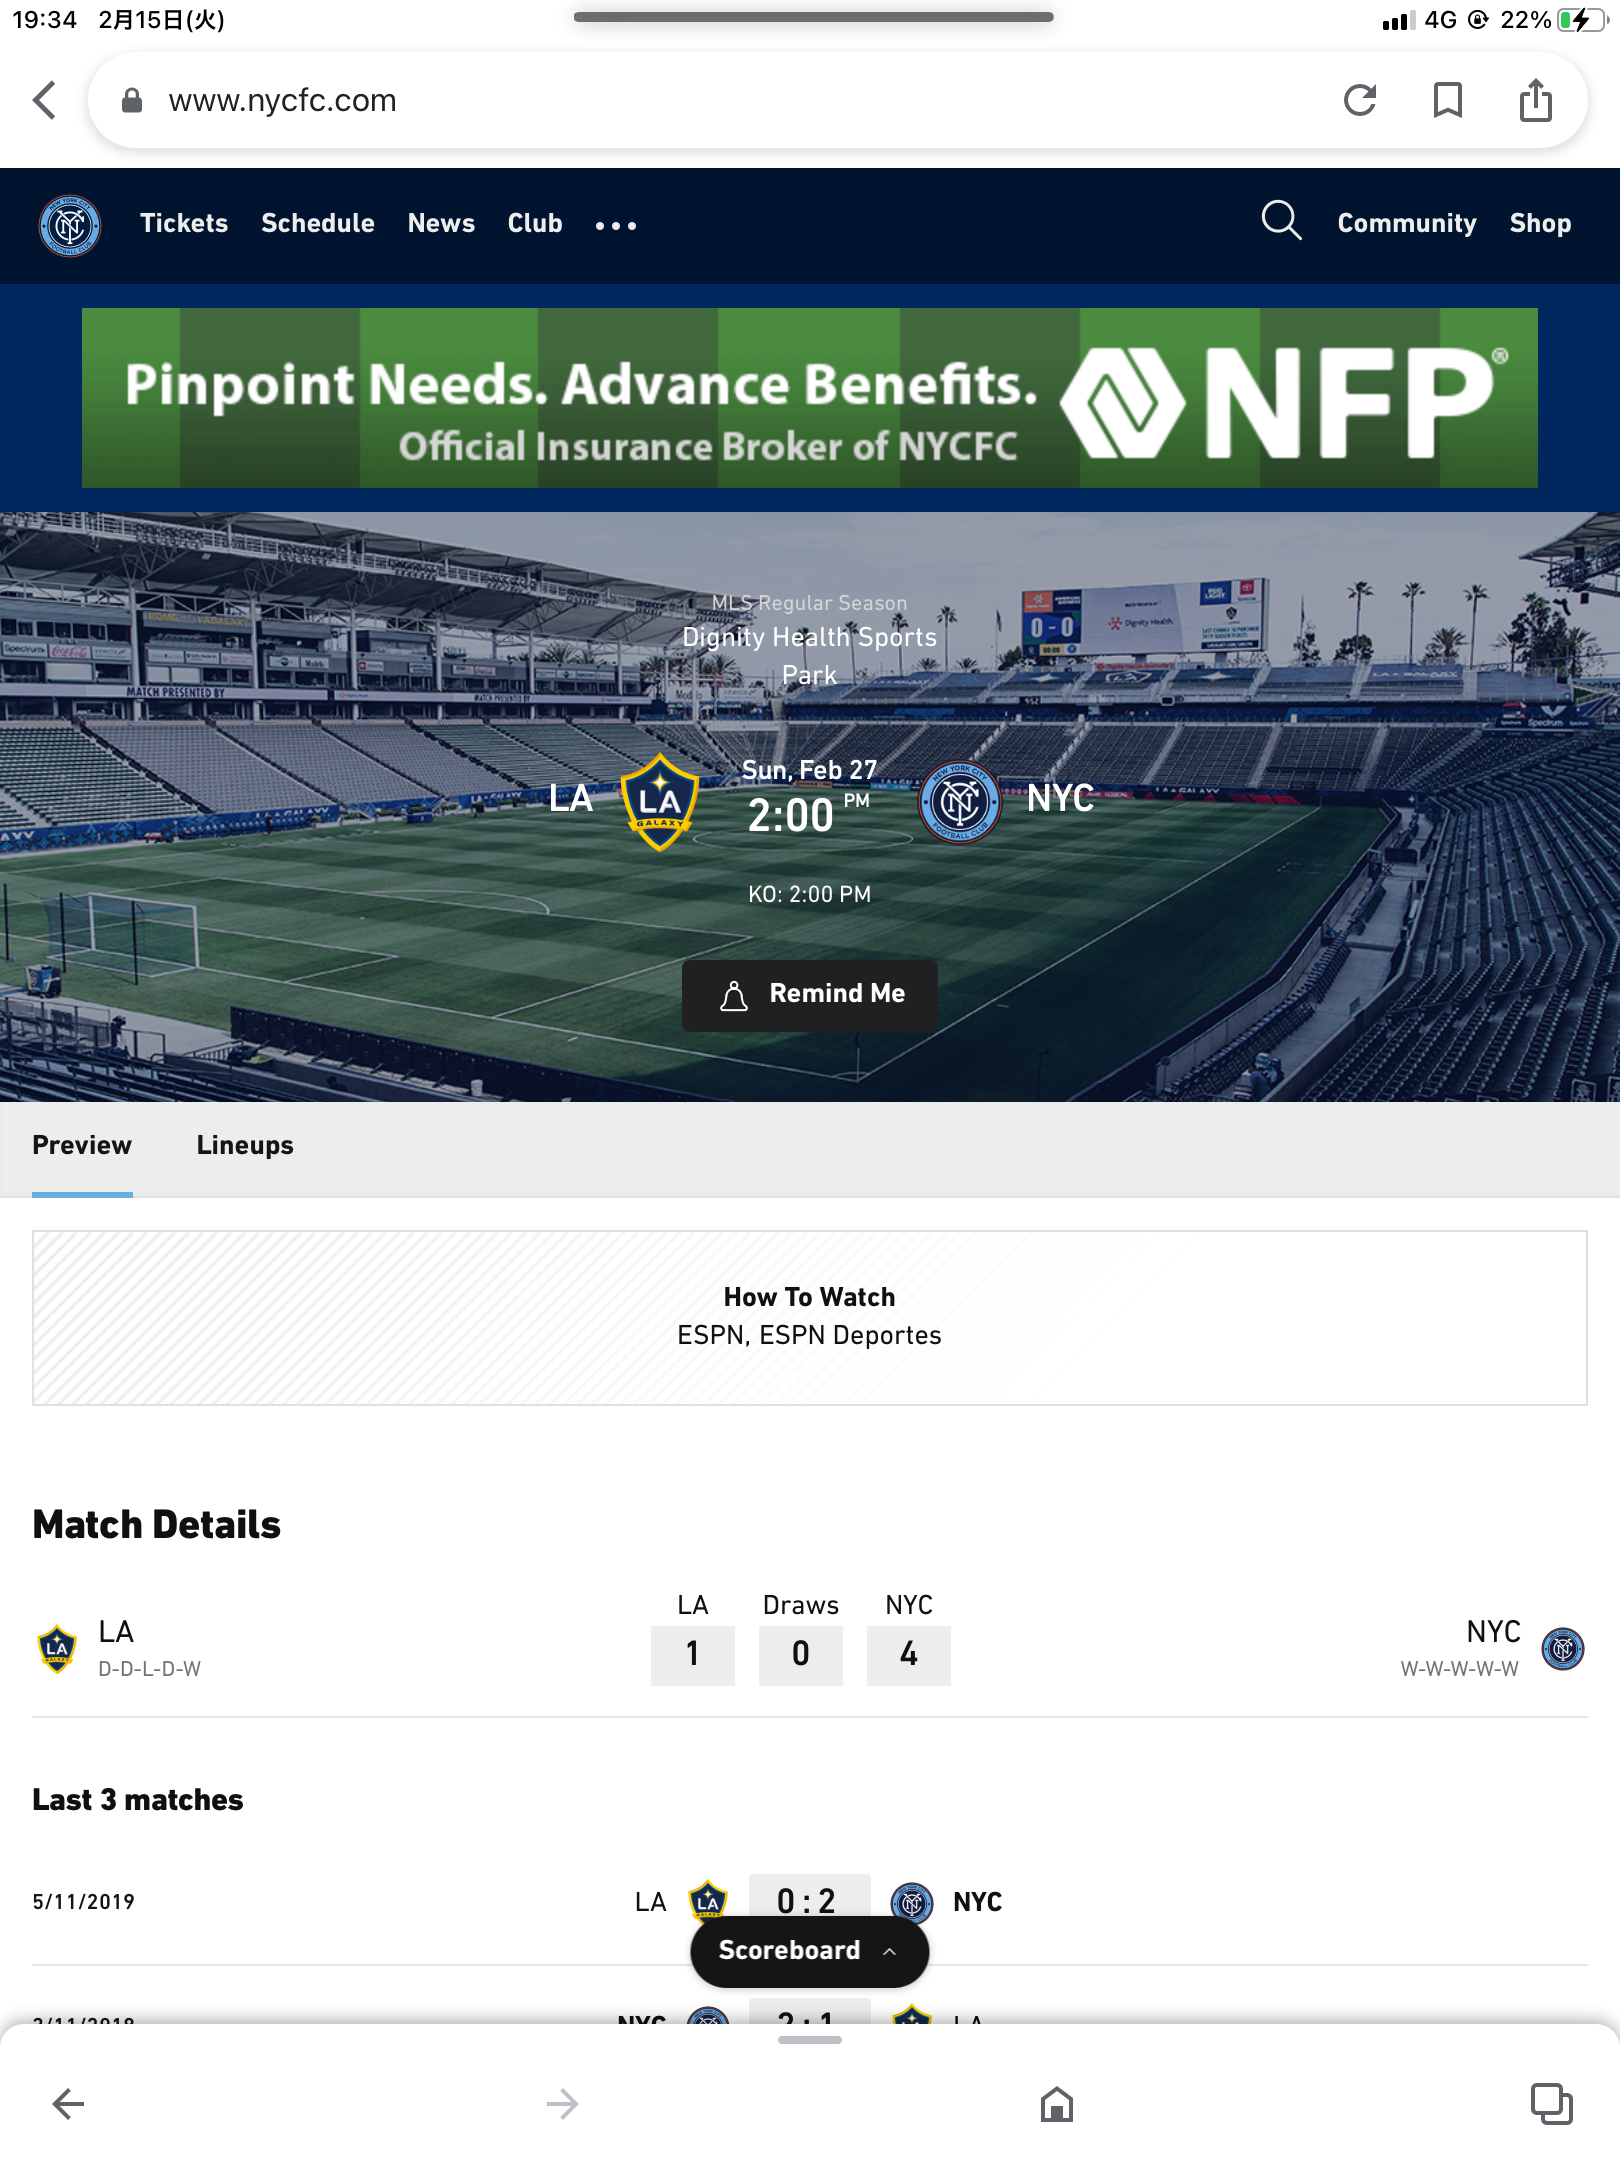This screenshot has width=1620, height=2160.
Task: Bookmark this page
Action: click(x=1447, y=100)
